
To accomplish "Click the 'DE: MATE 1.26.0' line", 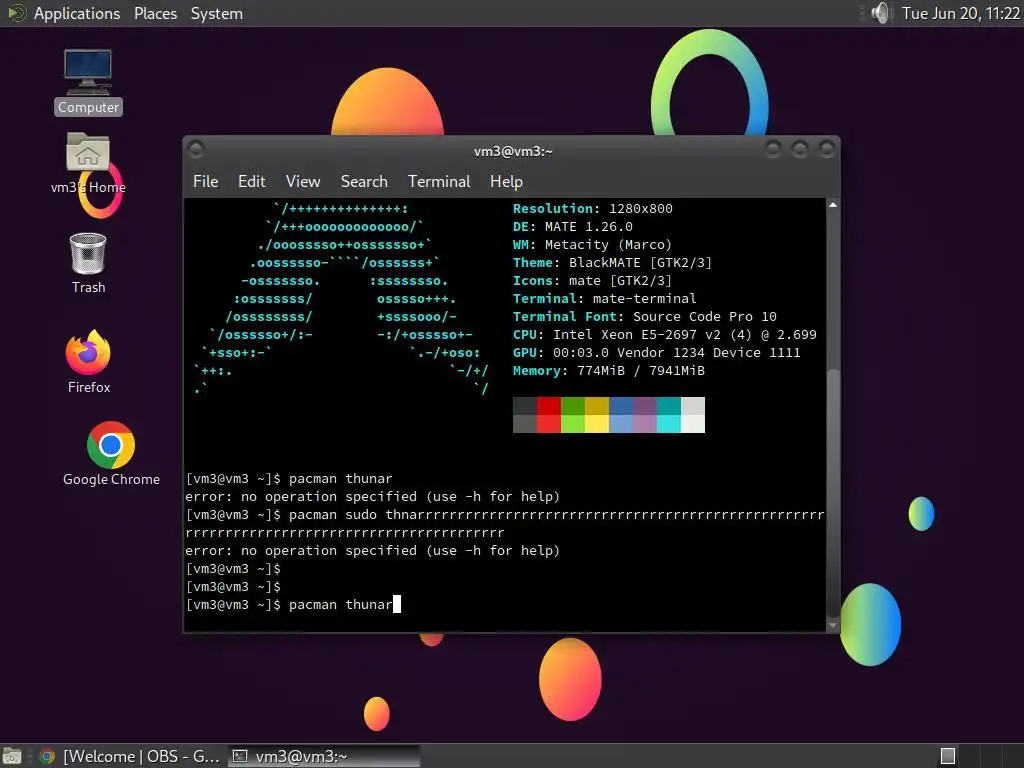I will 573,227.
